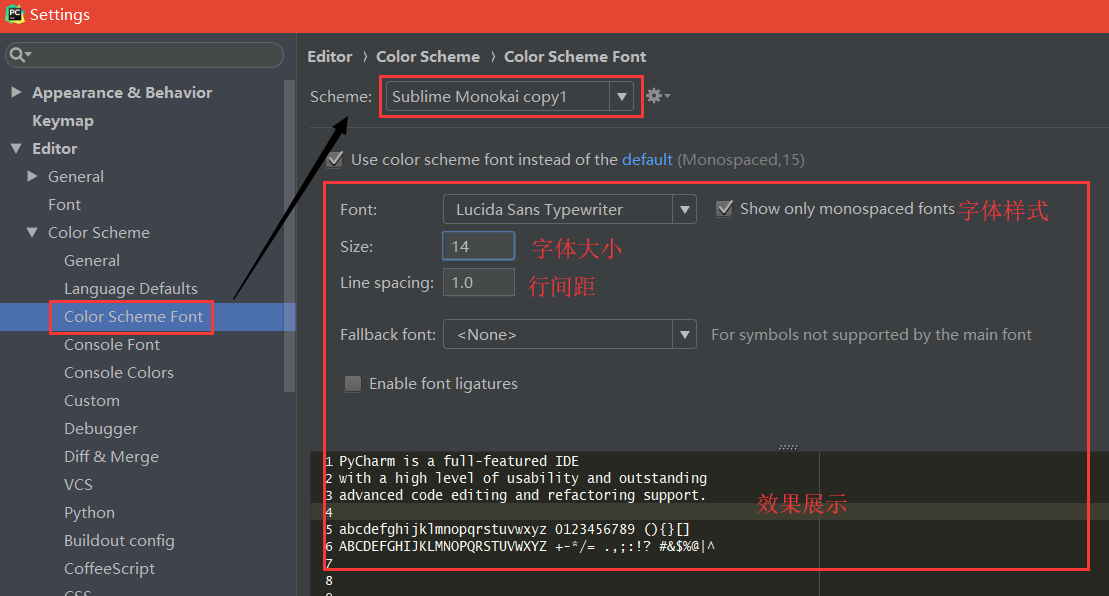
Task: Click the default font link
Action: coord(647,160)
